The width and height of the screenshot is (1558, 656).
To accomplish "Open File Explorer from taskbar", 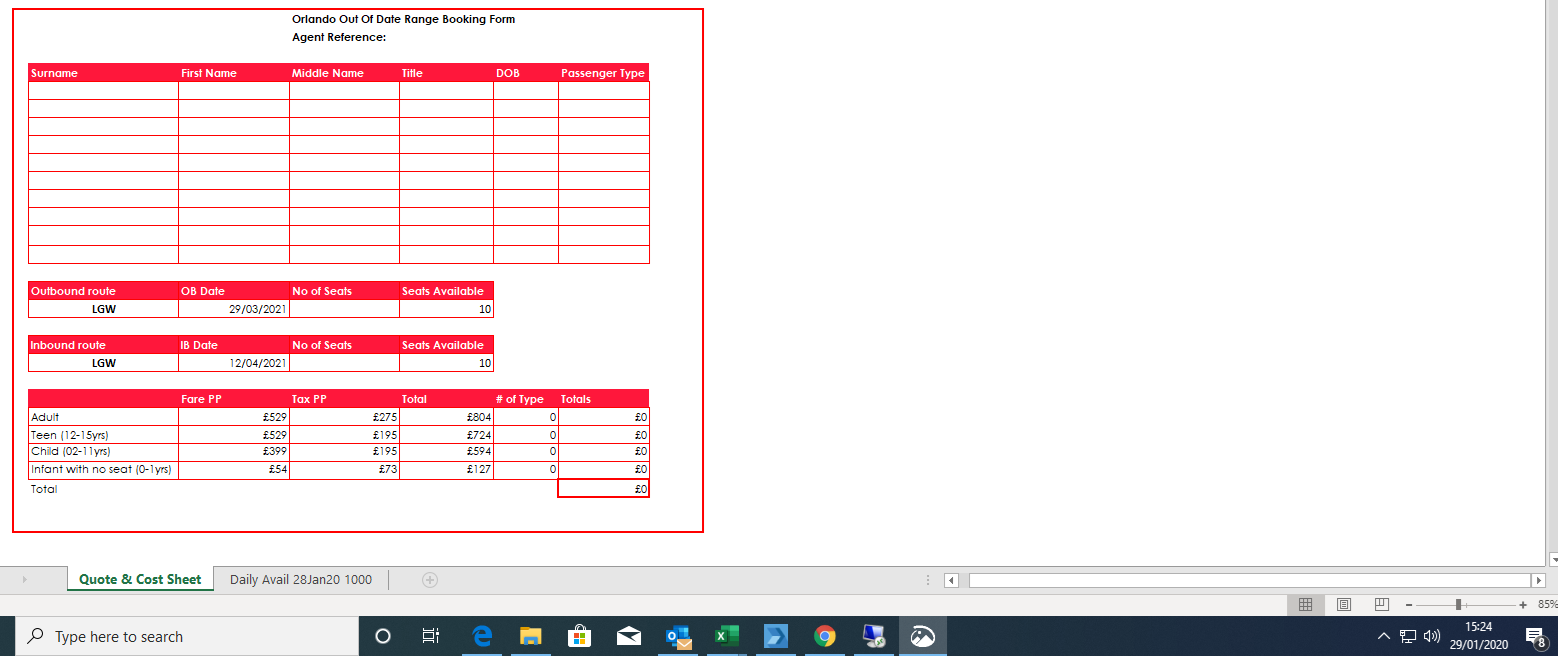I will (530, 636).
